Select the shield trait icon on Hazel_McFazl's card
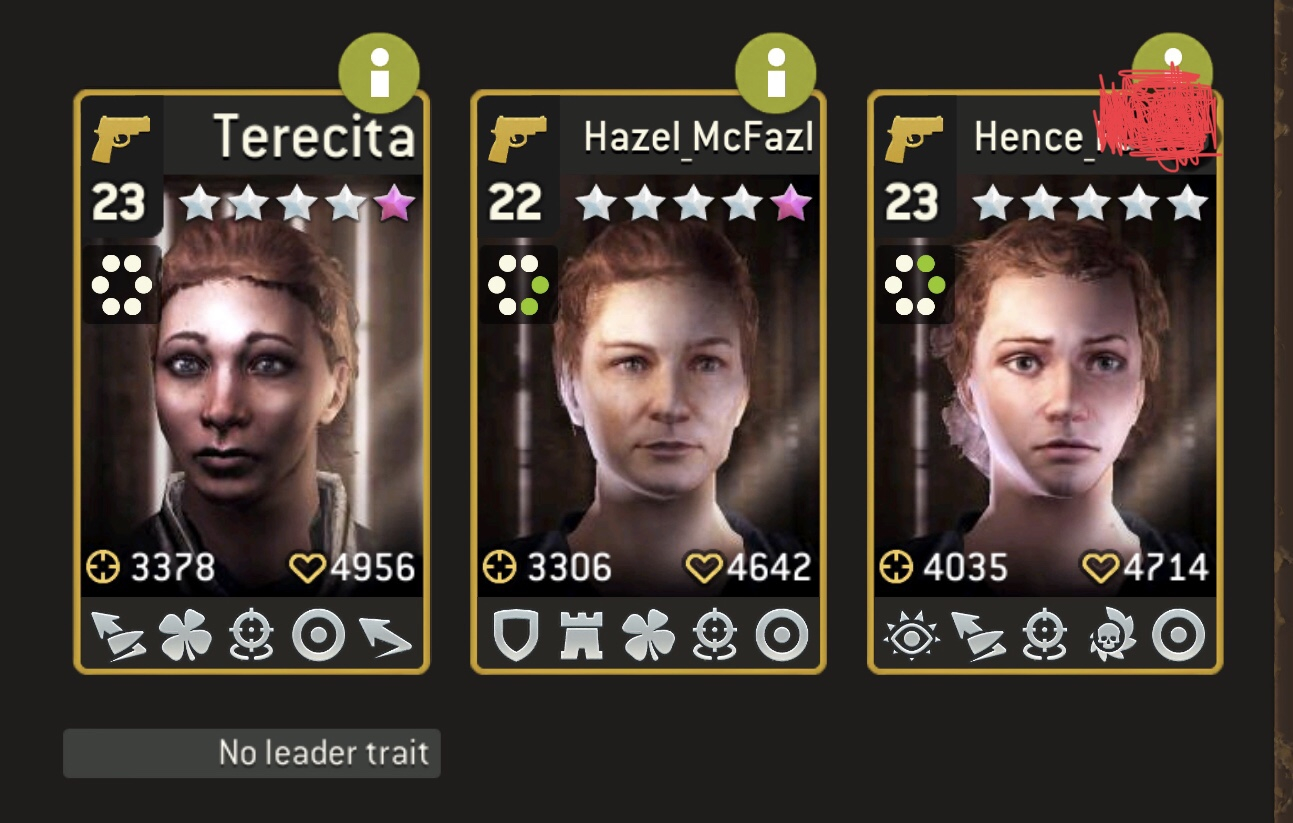 click(x=517, y=635)
